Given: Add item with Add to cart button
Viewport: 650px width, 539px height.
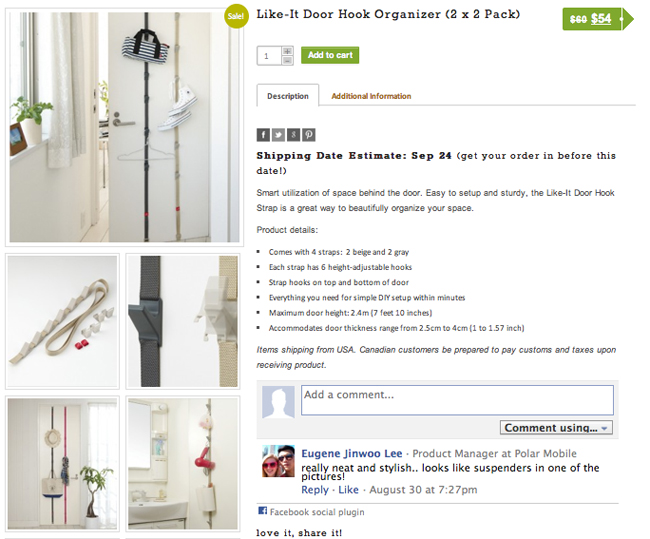Looking at the screenshot, I should (x=330, y=55).
